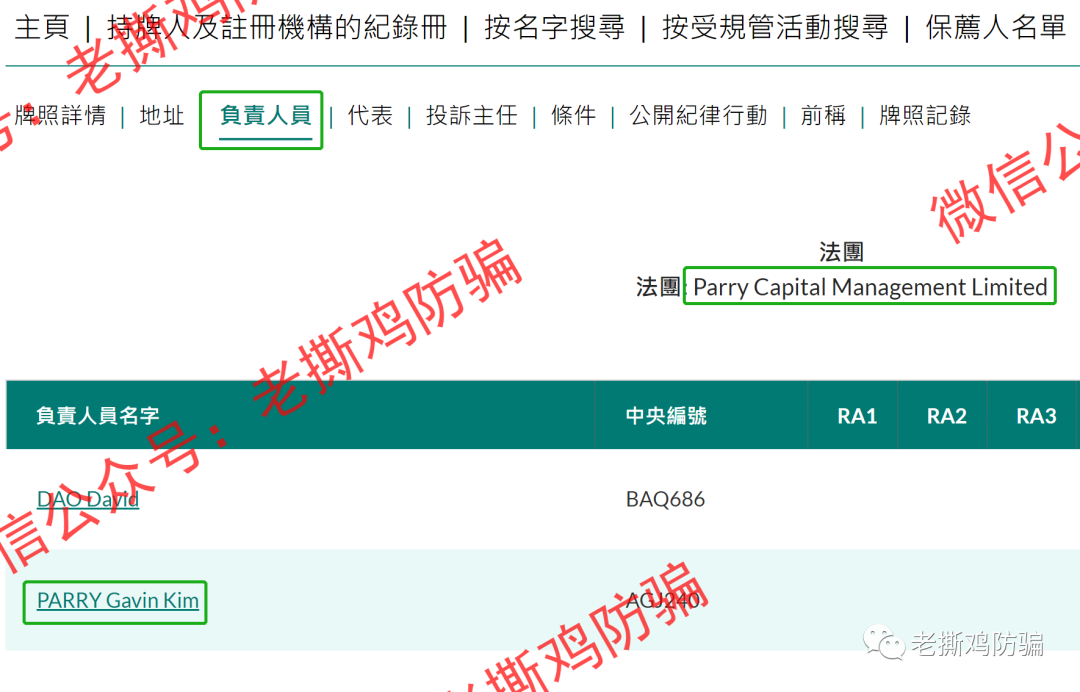Switch to the 地址 tab
Image resolution: width=1080 pixels, height=692 pixels.
[x=162, y=115]
